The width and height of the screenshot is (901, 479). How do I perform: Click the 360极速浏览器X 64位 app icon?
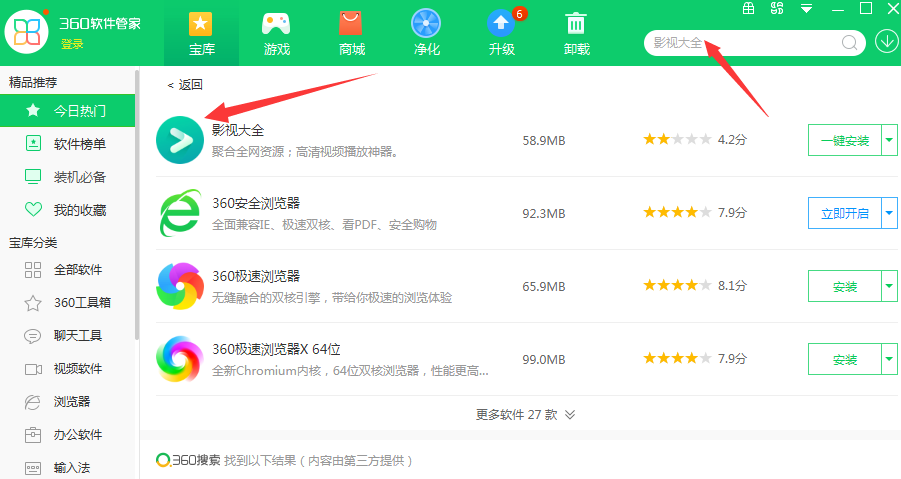pos(180,359)
